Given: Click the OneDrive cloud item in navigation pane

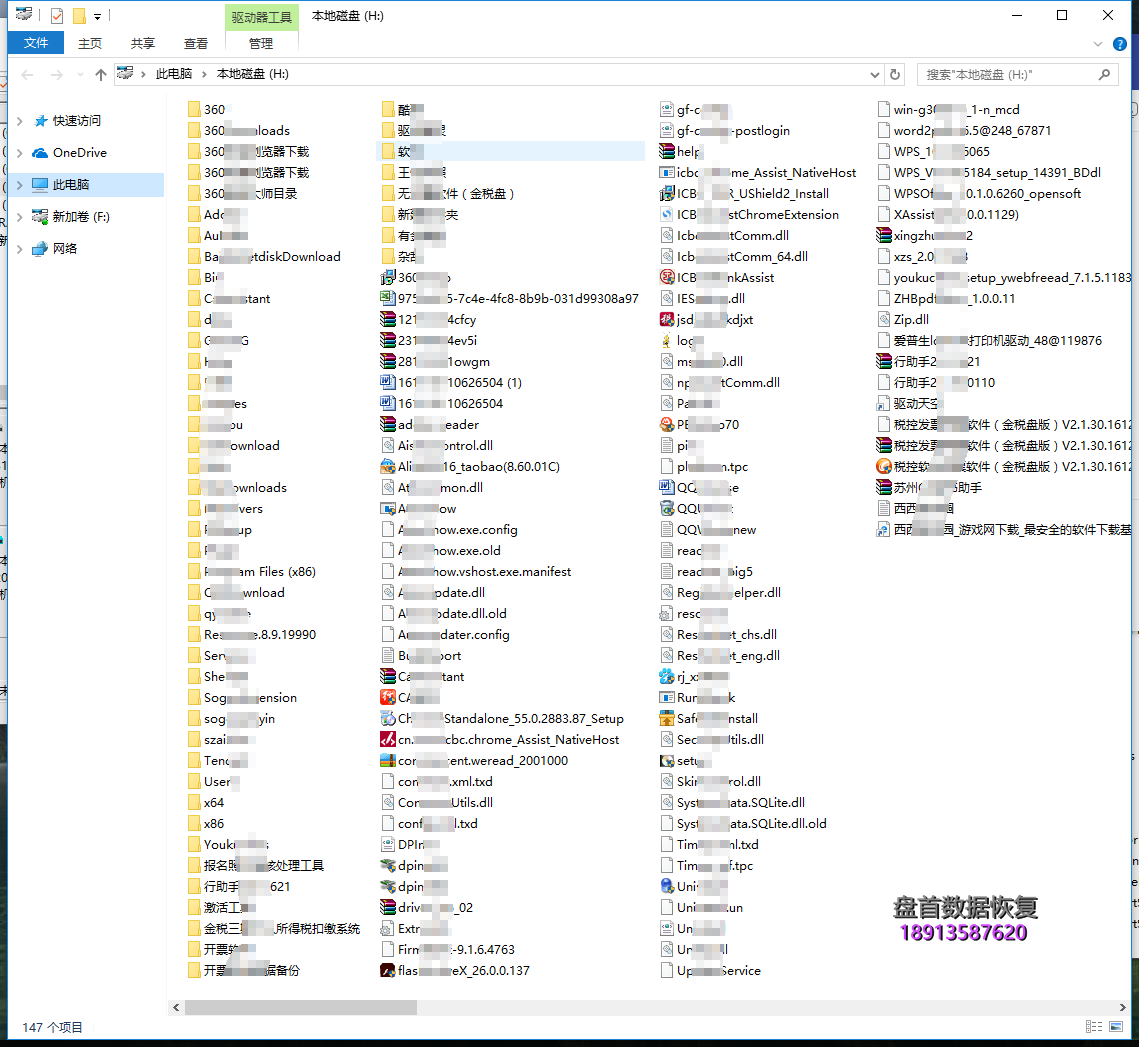Looking at the screenshot, I should (x=79, y=153).
